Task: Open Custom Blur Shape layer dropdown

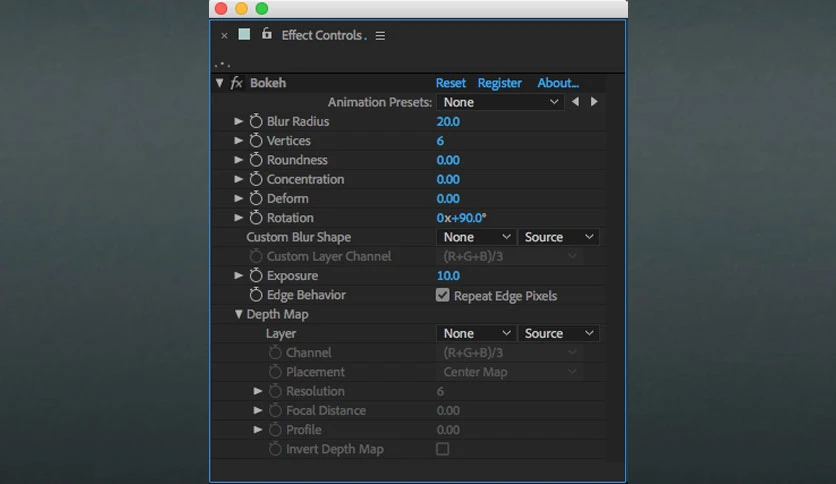Action: [476, 237]
